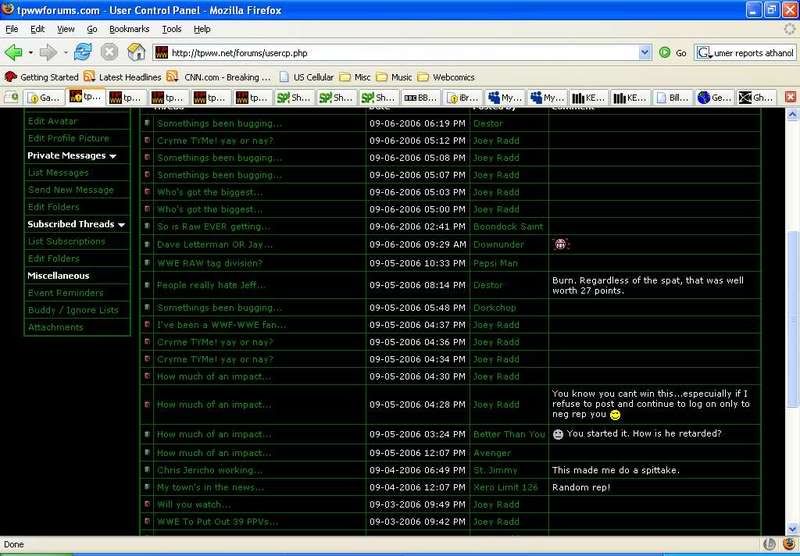Open the Send New Message link
The width and height of the screenshot is (800, 556).
pyautogui.click(x=71, y=190)
